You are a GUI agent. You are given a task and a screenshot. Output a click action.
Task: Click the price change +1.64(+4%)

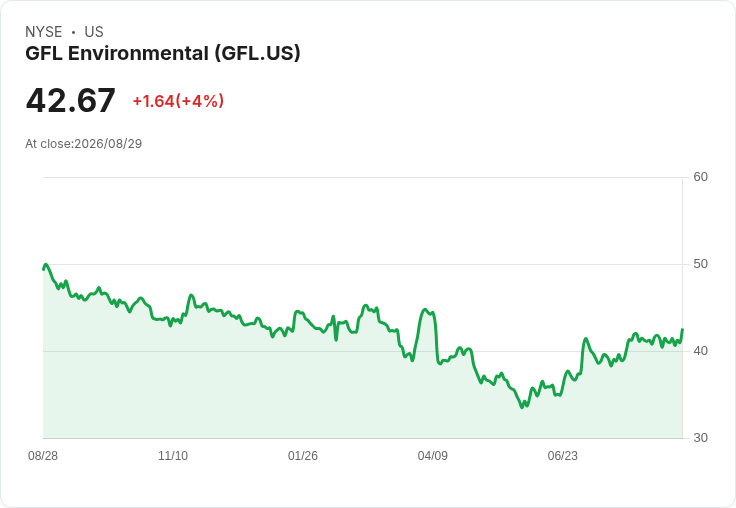point(178,101)
